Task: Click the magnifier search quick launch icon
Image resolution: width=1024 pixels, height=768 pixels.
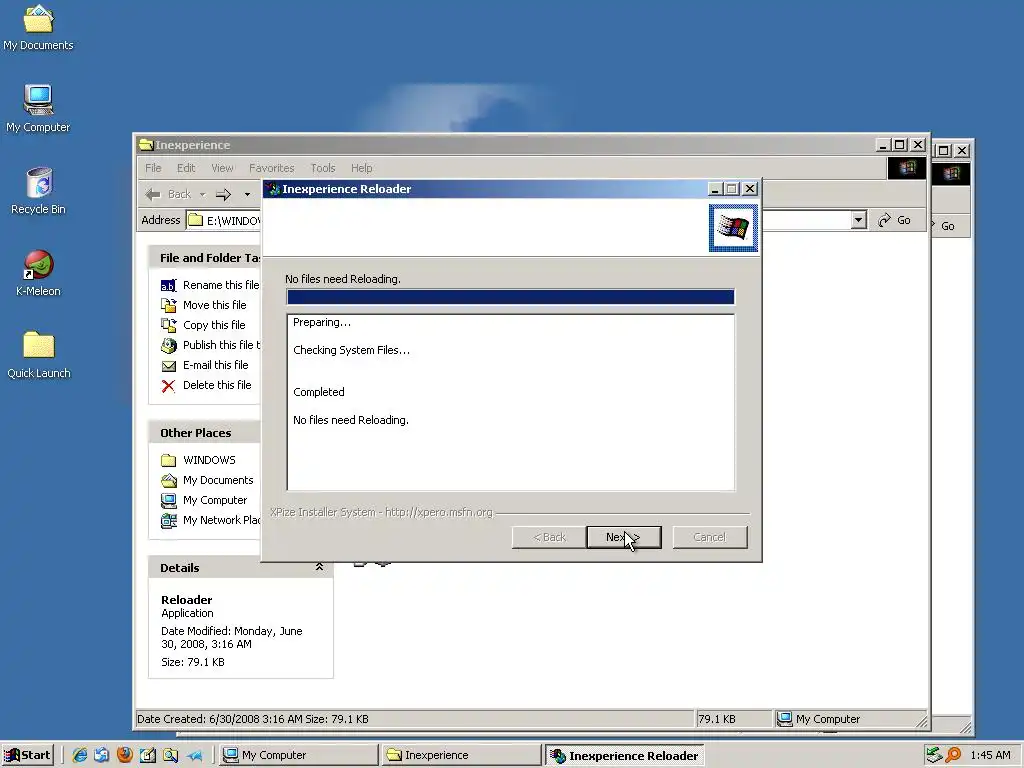Action: coord(170,755)
